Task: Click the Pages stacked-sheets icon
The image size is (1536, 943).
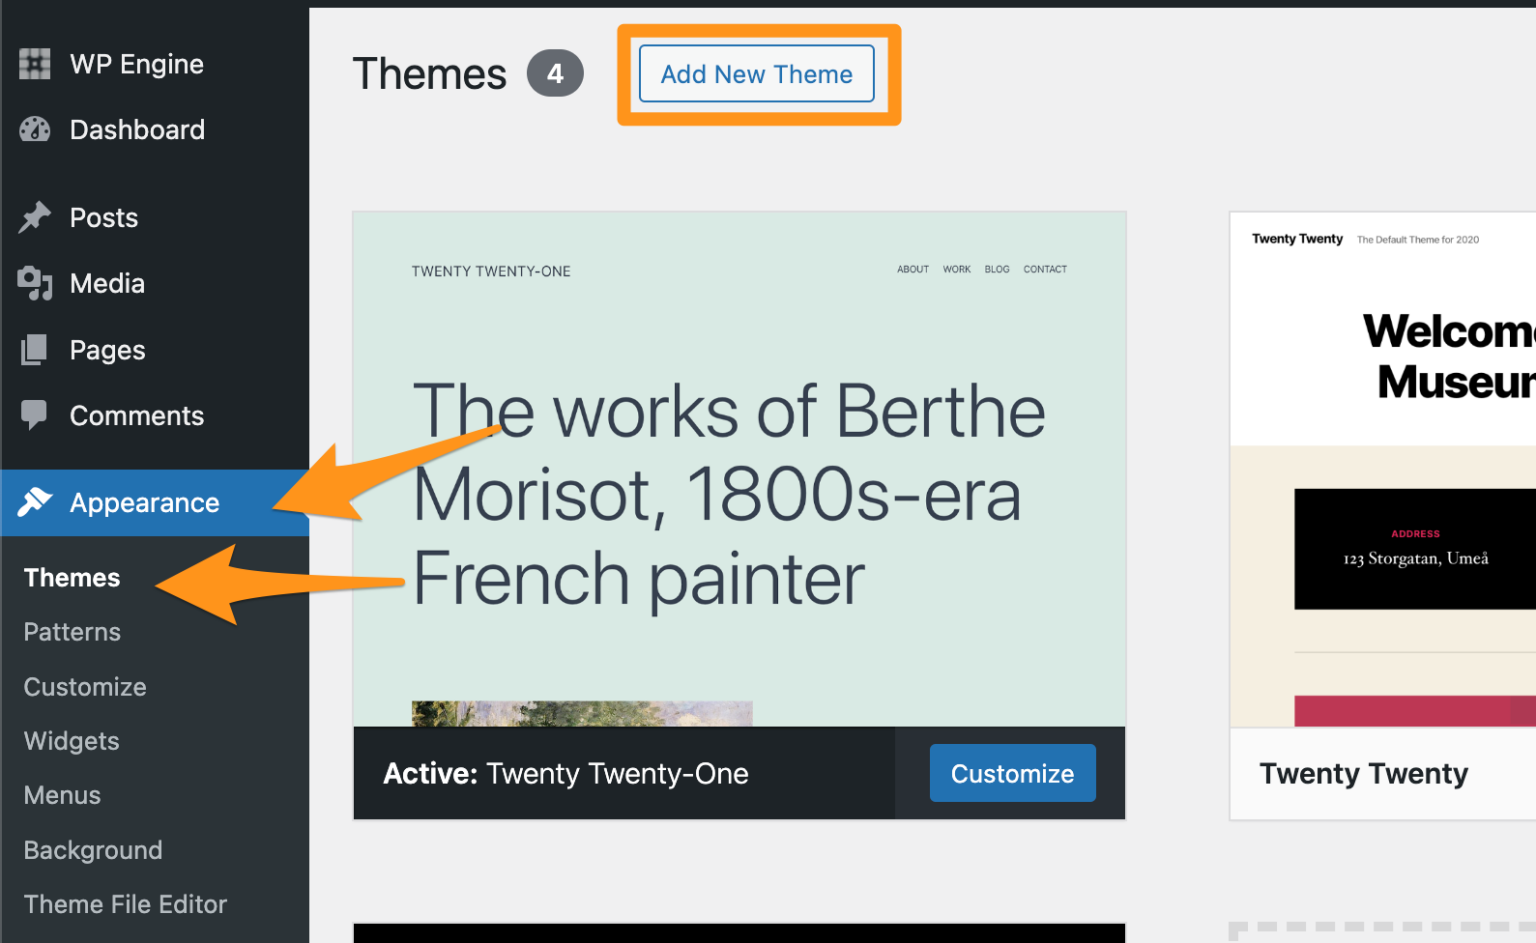Action: [35, 350]
